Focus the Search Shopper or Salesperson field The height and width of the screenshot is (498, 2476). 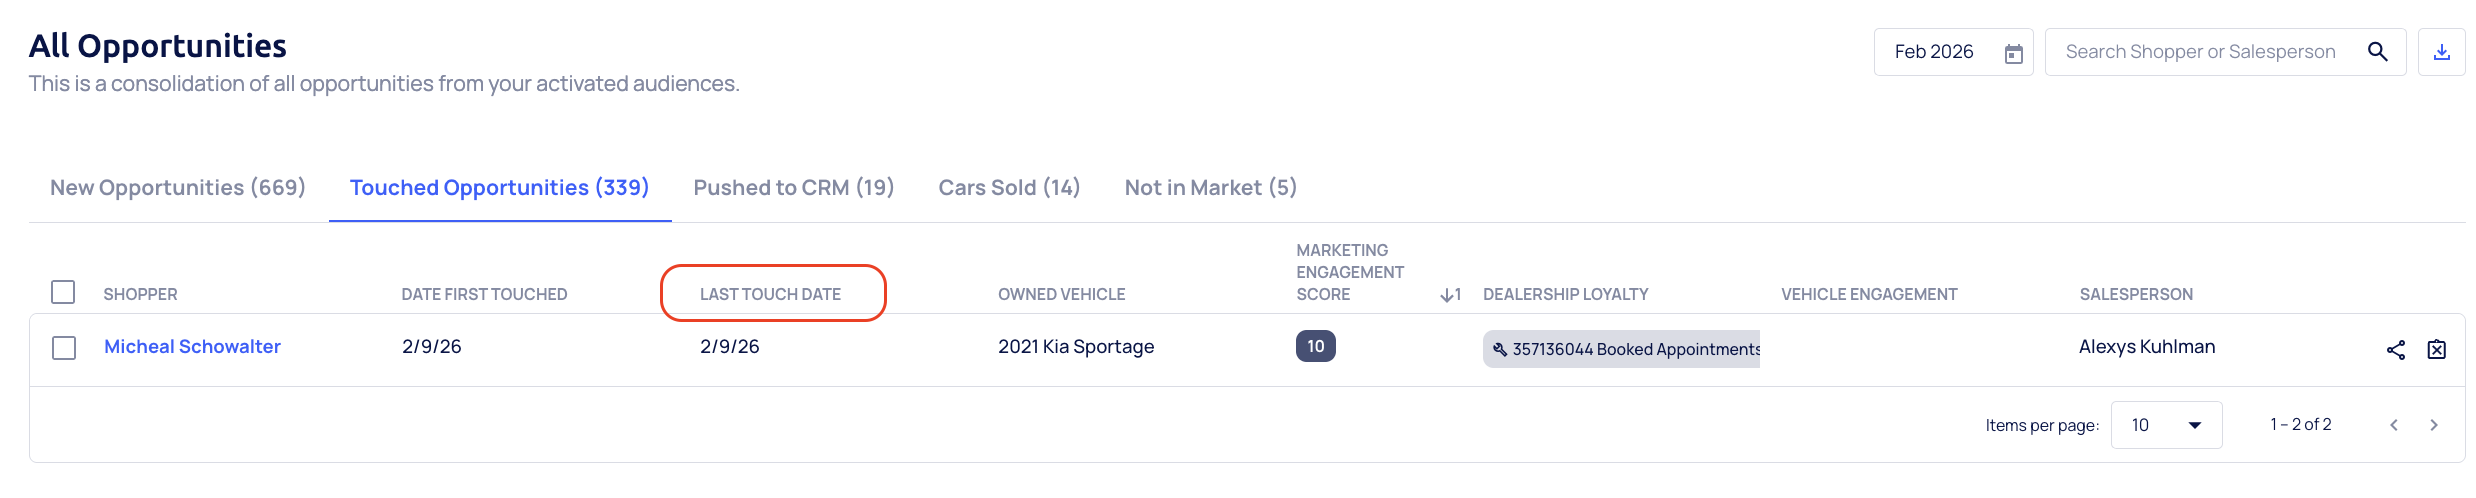click(2200, 52)
